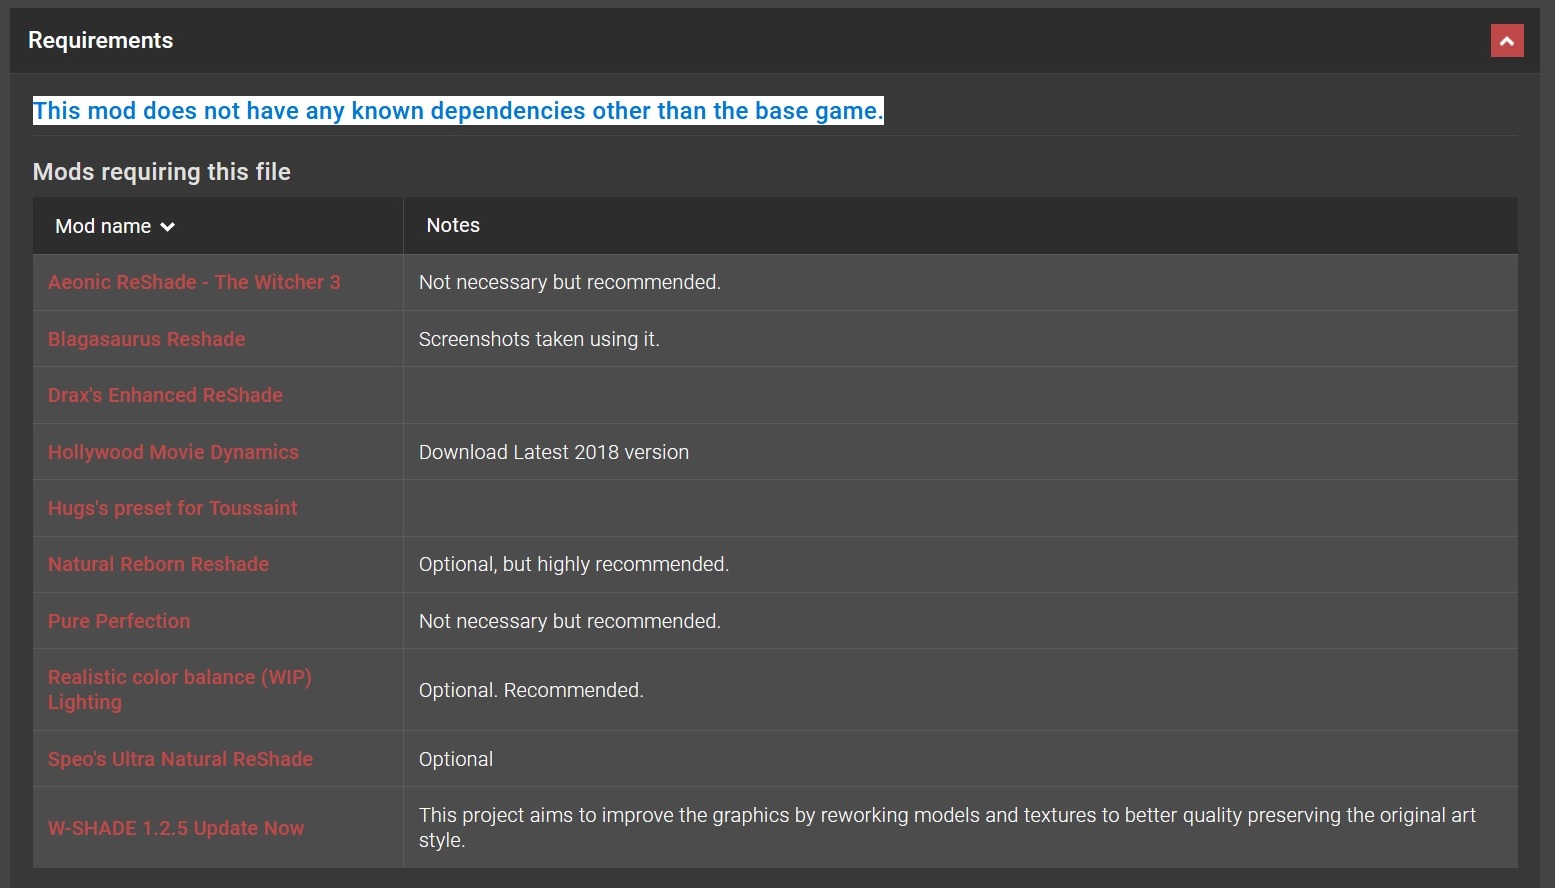Open Blagasaurus Reshade mod link
Image resolution: width=1555 pixels, height=888 pixels.
tap(146, 339)
